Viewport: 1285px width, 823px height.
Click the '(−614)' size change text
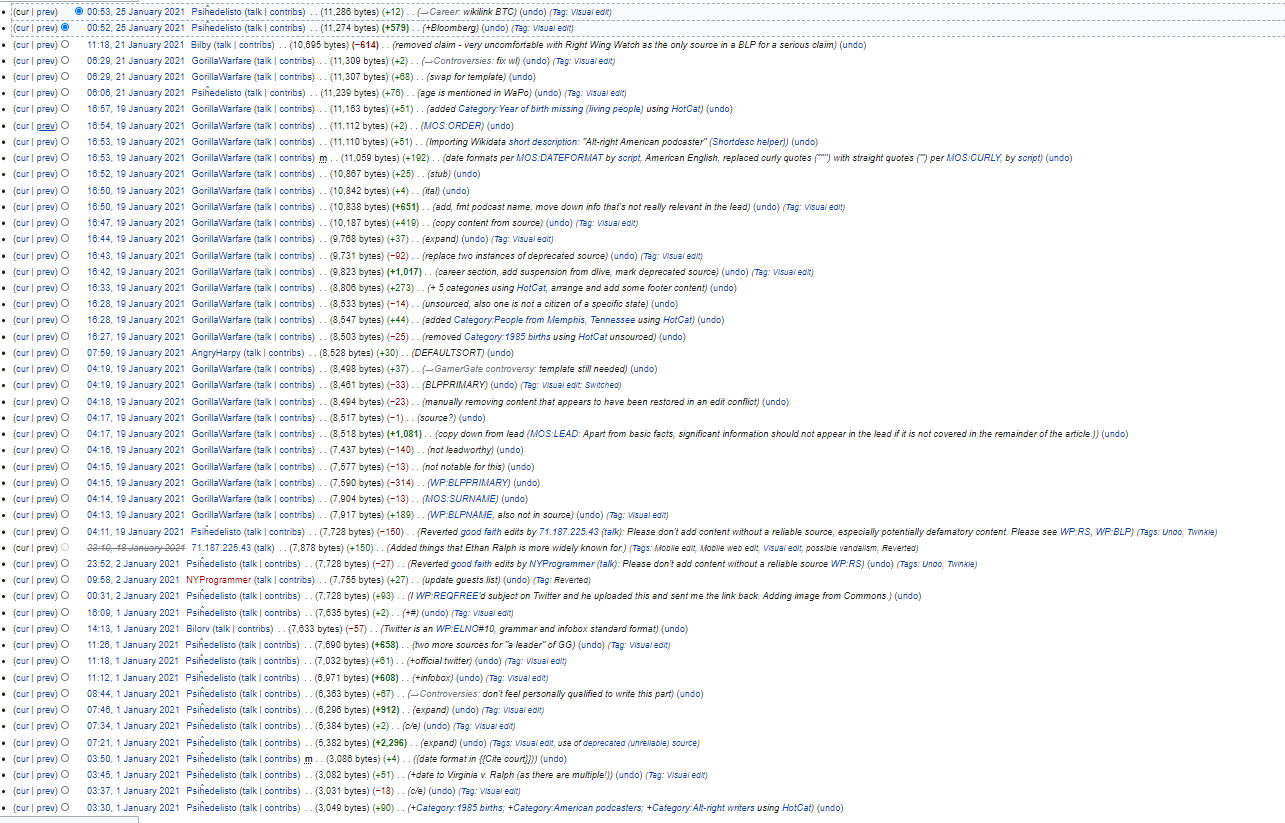pyautogui.click(x=366, y=45)
